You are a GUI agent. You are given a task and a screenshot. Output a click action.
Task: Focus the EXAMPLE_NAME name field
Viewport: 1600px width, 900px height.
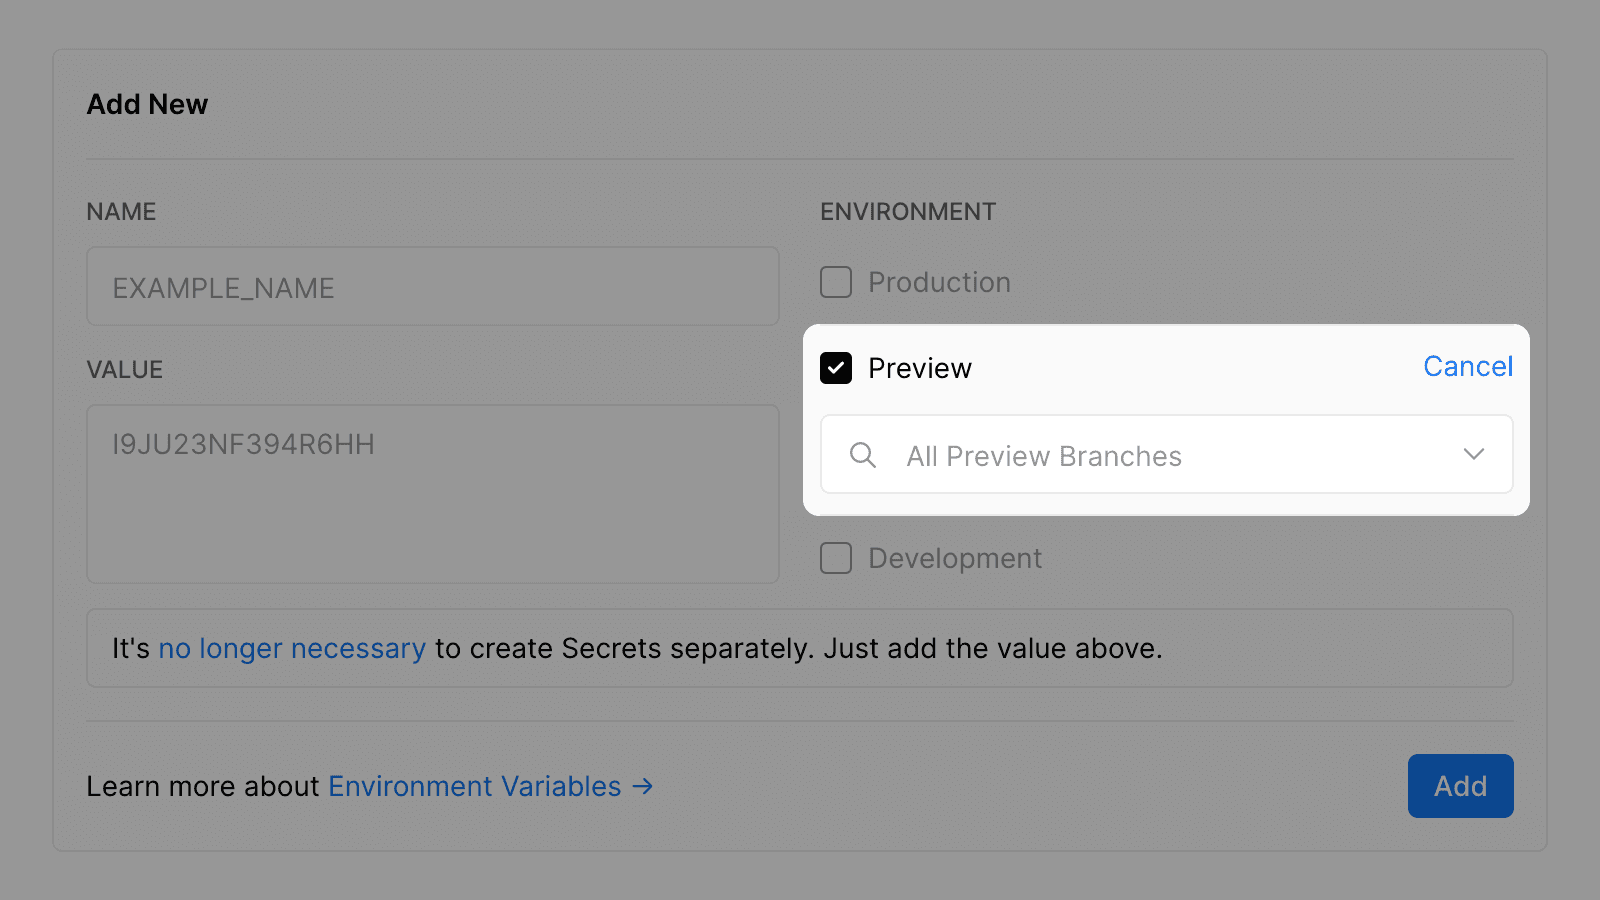432,287
